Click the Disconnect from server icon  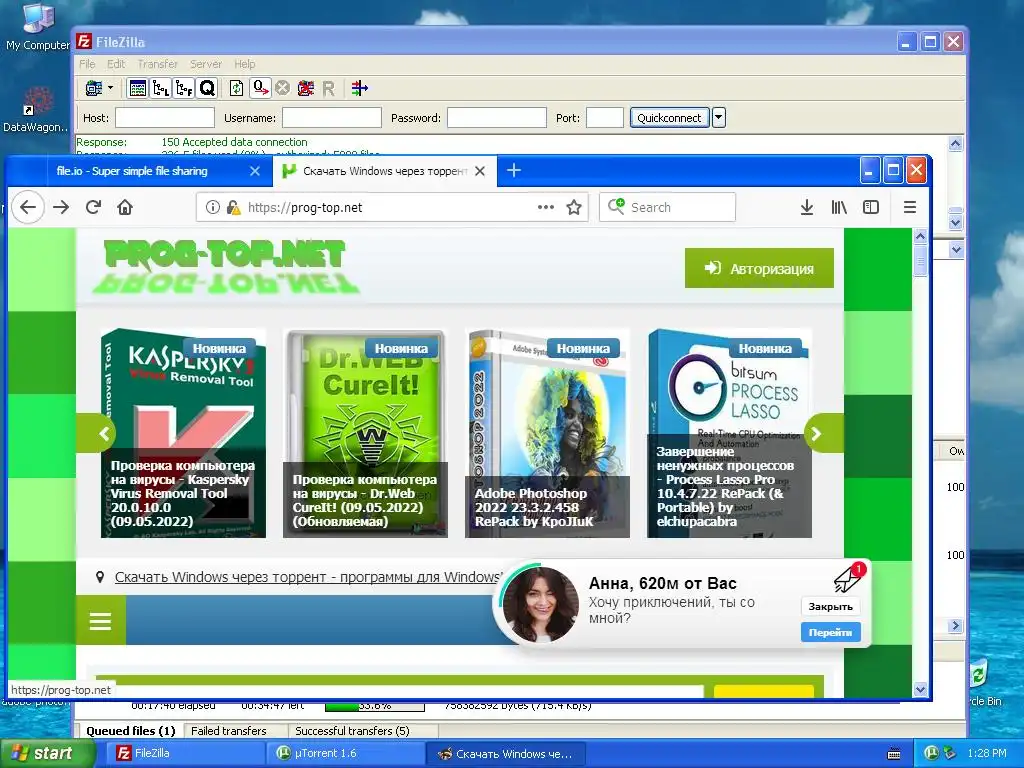click(306, 88)
